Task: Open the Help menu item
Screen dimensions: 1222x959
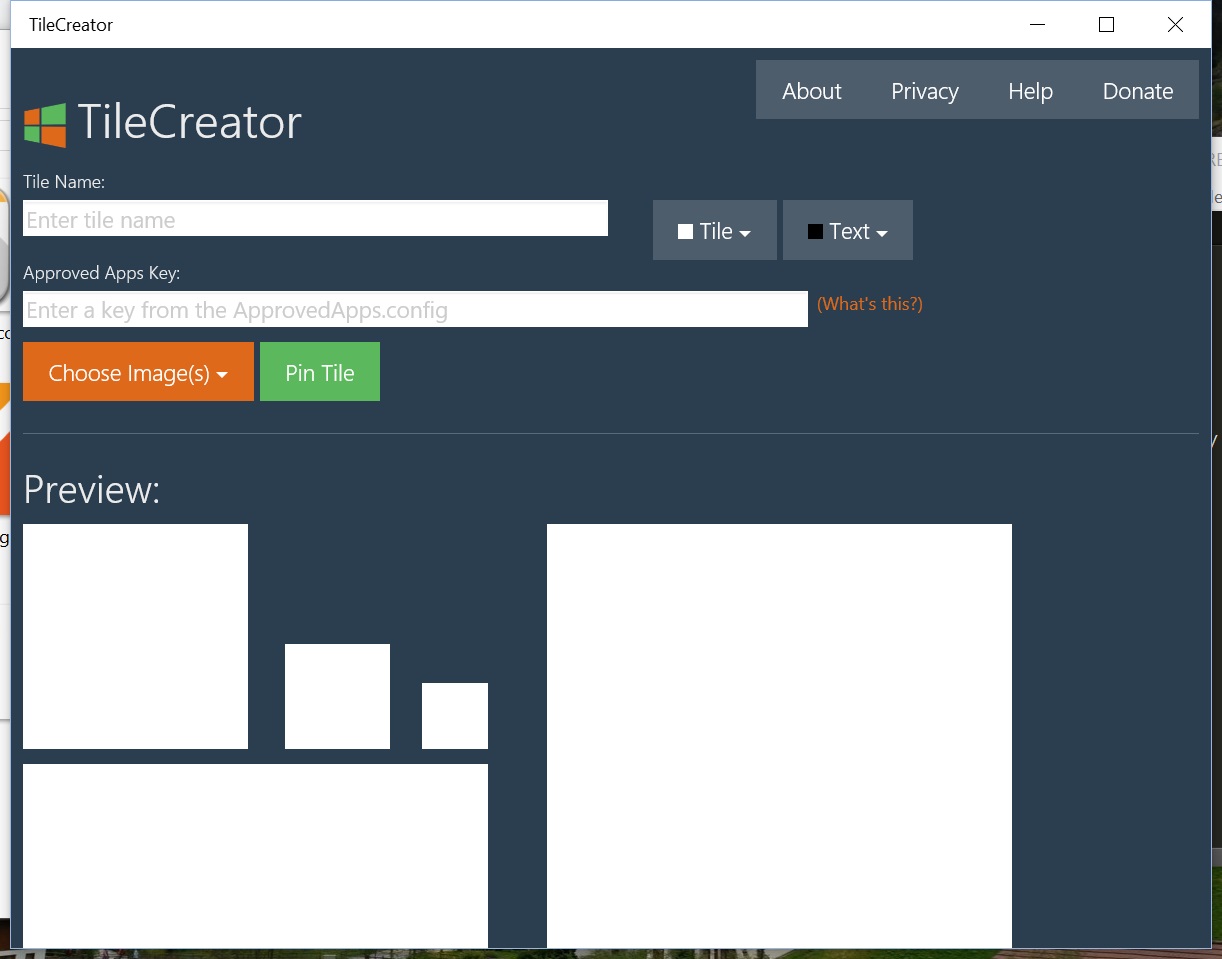Action: pyautogui.click(x=1030, y=91)
